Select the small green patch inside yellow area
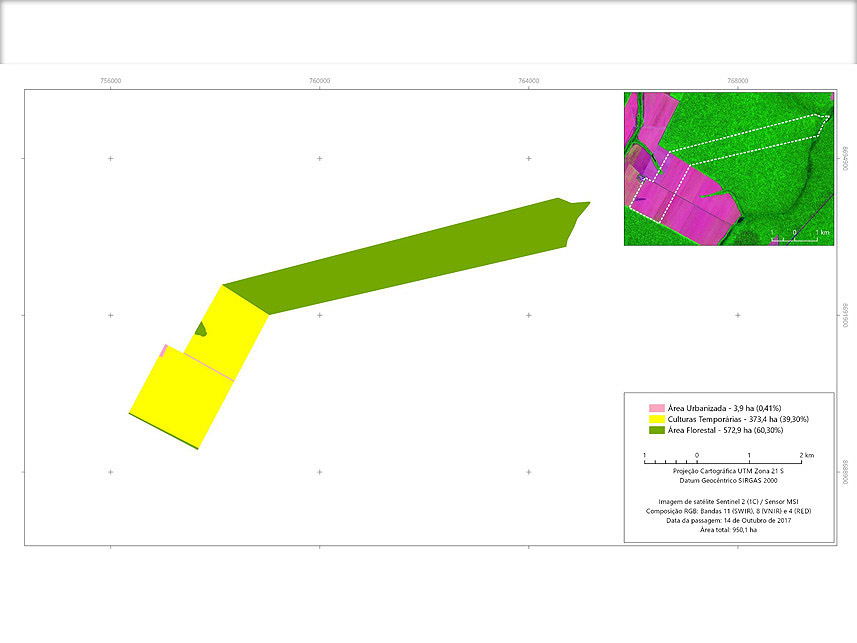Image resolution: width=857 pixels, height=643 pixels. coord(201,328)
